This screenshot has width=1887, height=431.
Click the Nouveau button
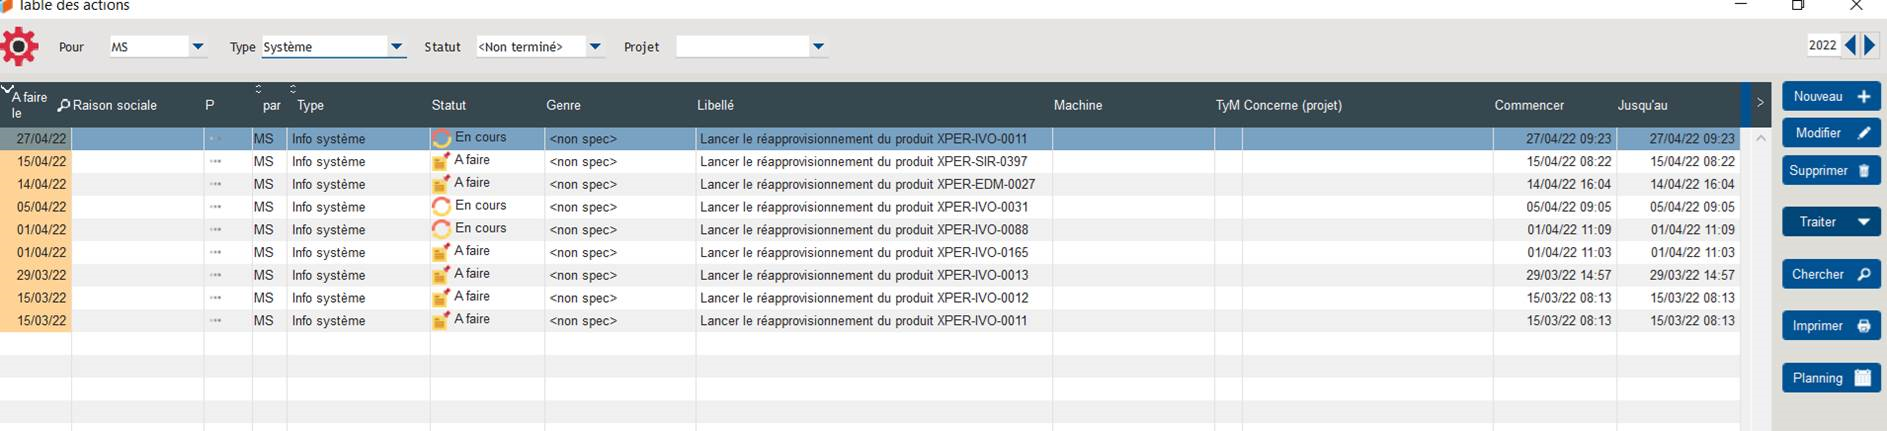(1830, 97)
